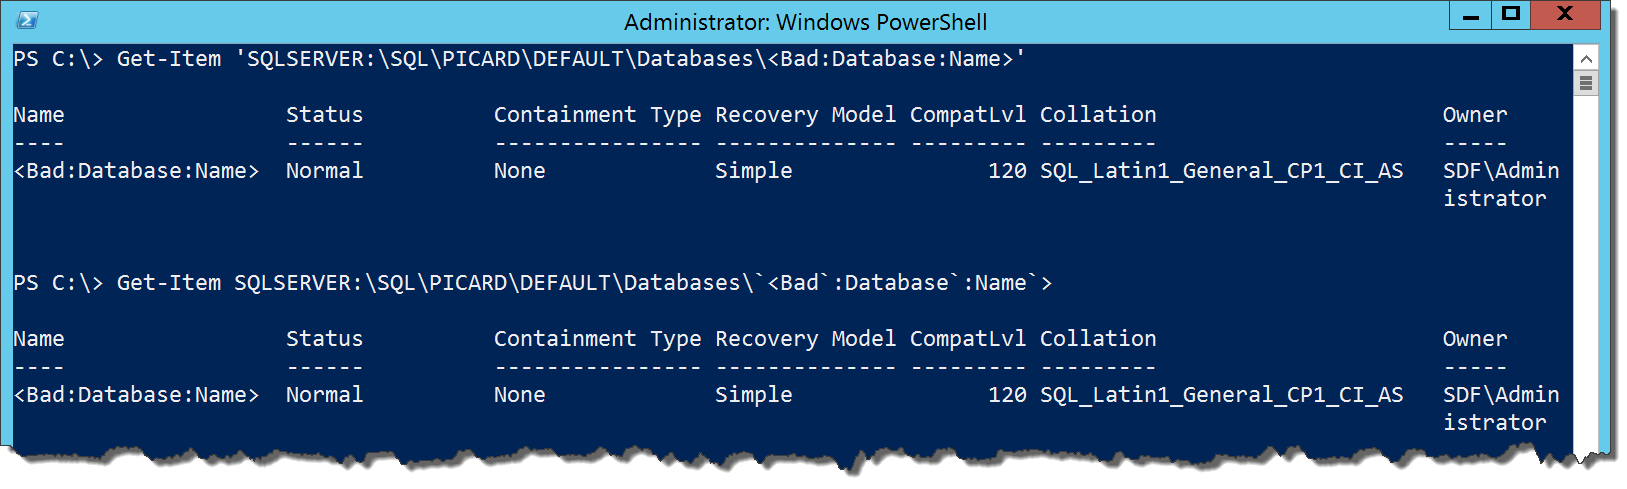Click the first Get-Item command line

click(x=519, y=59)
